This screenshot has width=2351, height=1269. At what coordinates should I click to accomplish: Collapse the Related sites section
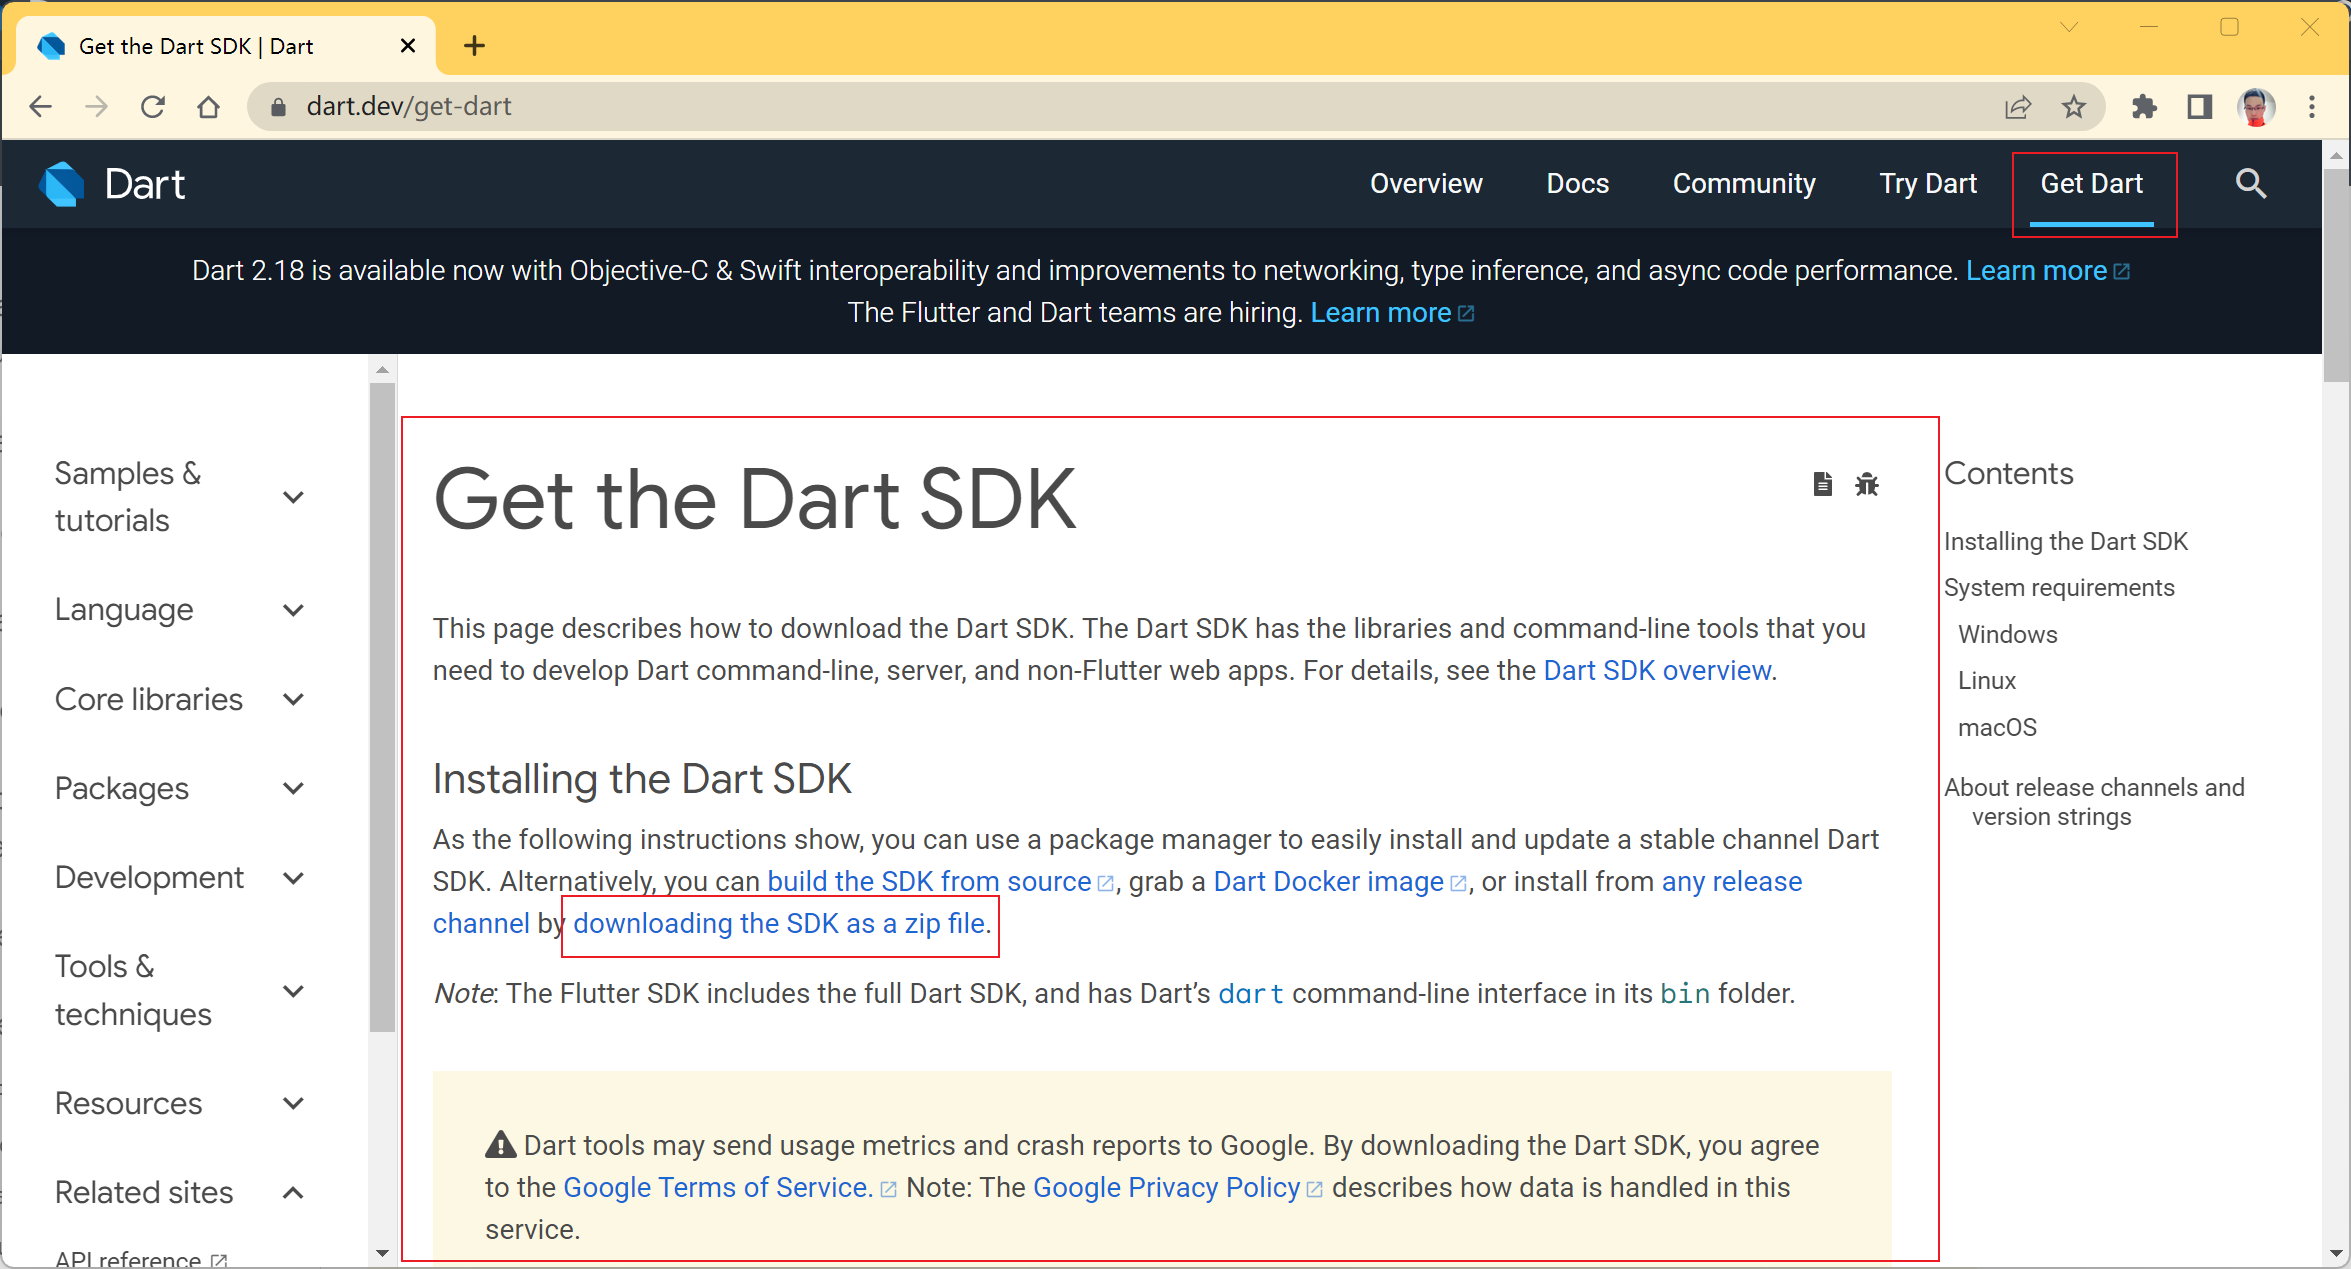tap(180, 1192)
